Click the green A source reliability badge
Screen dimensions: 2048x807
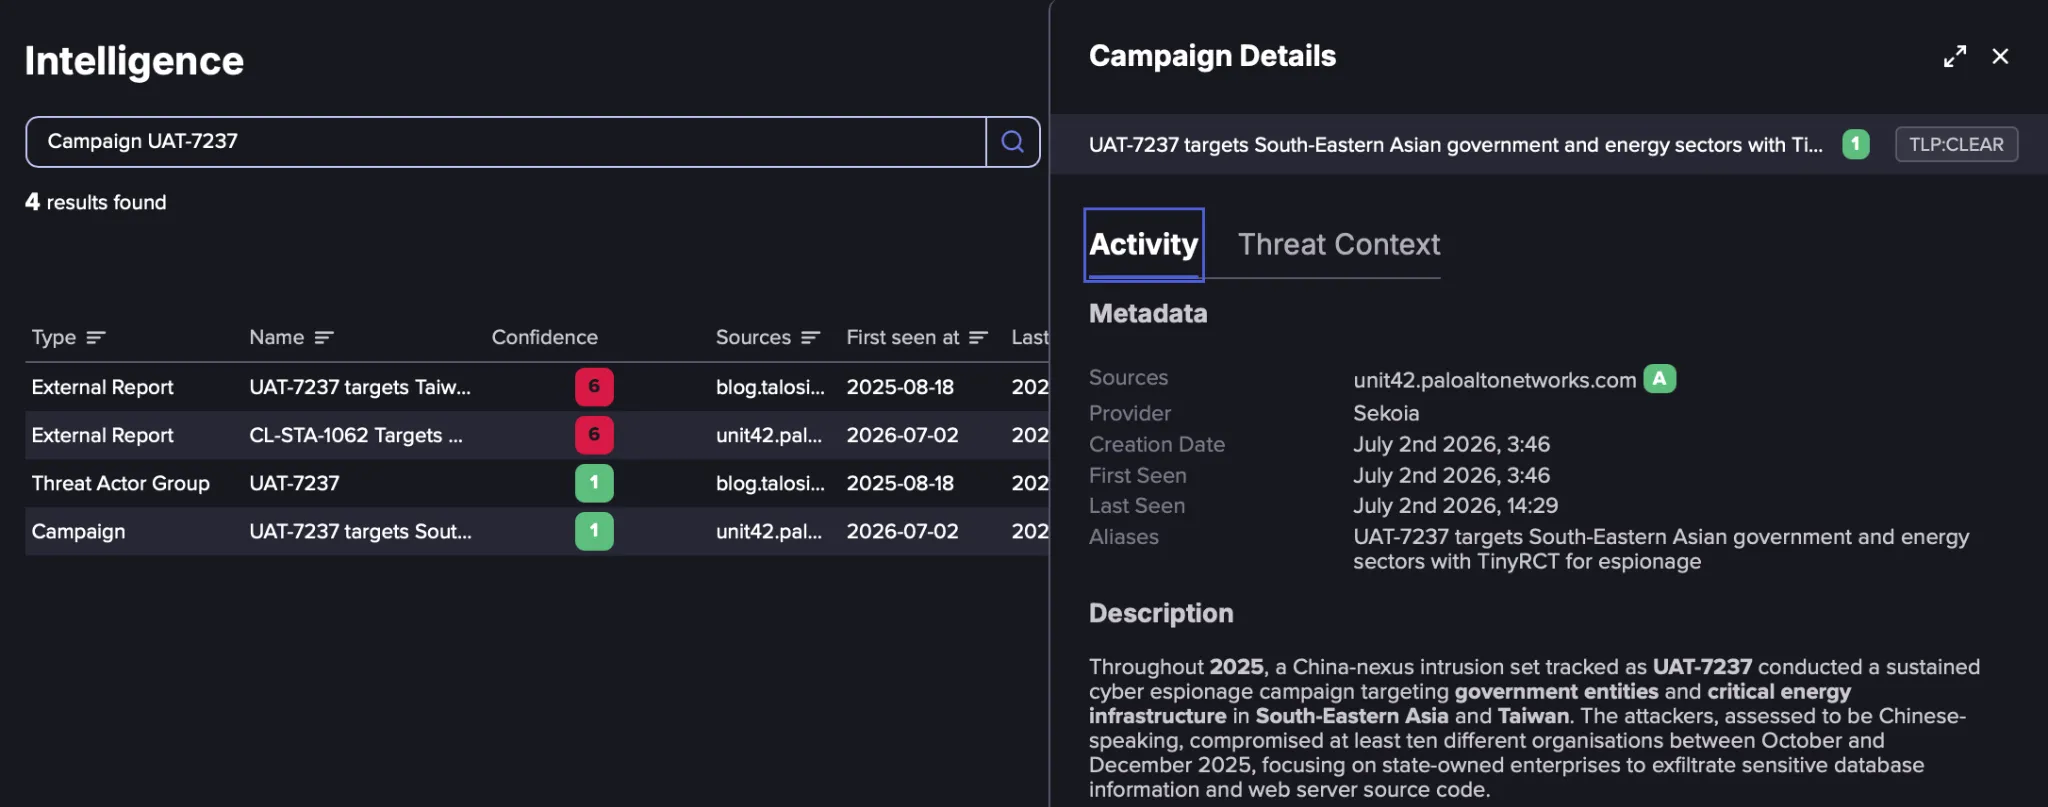pos(1659,379)
